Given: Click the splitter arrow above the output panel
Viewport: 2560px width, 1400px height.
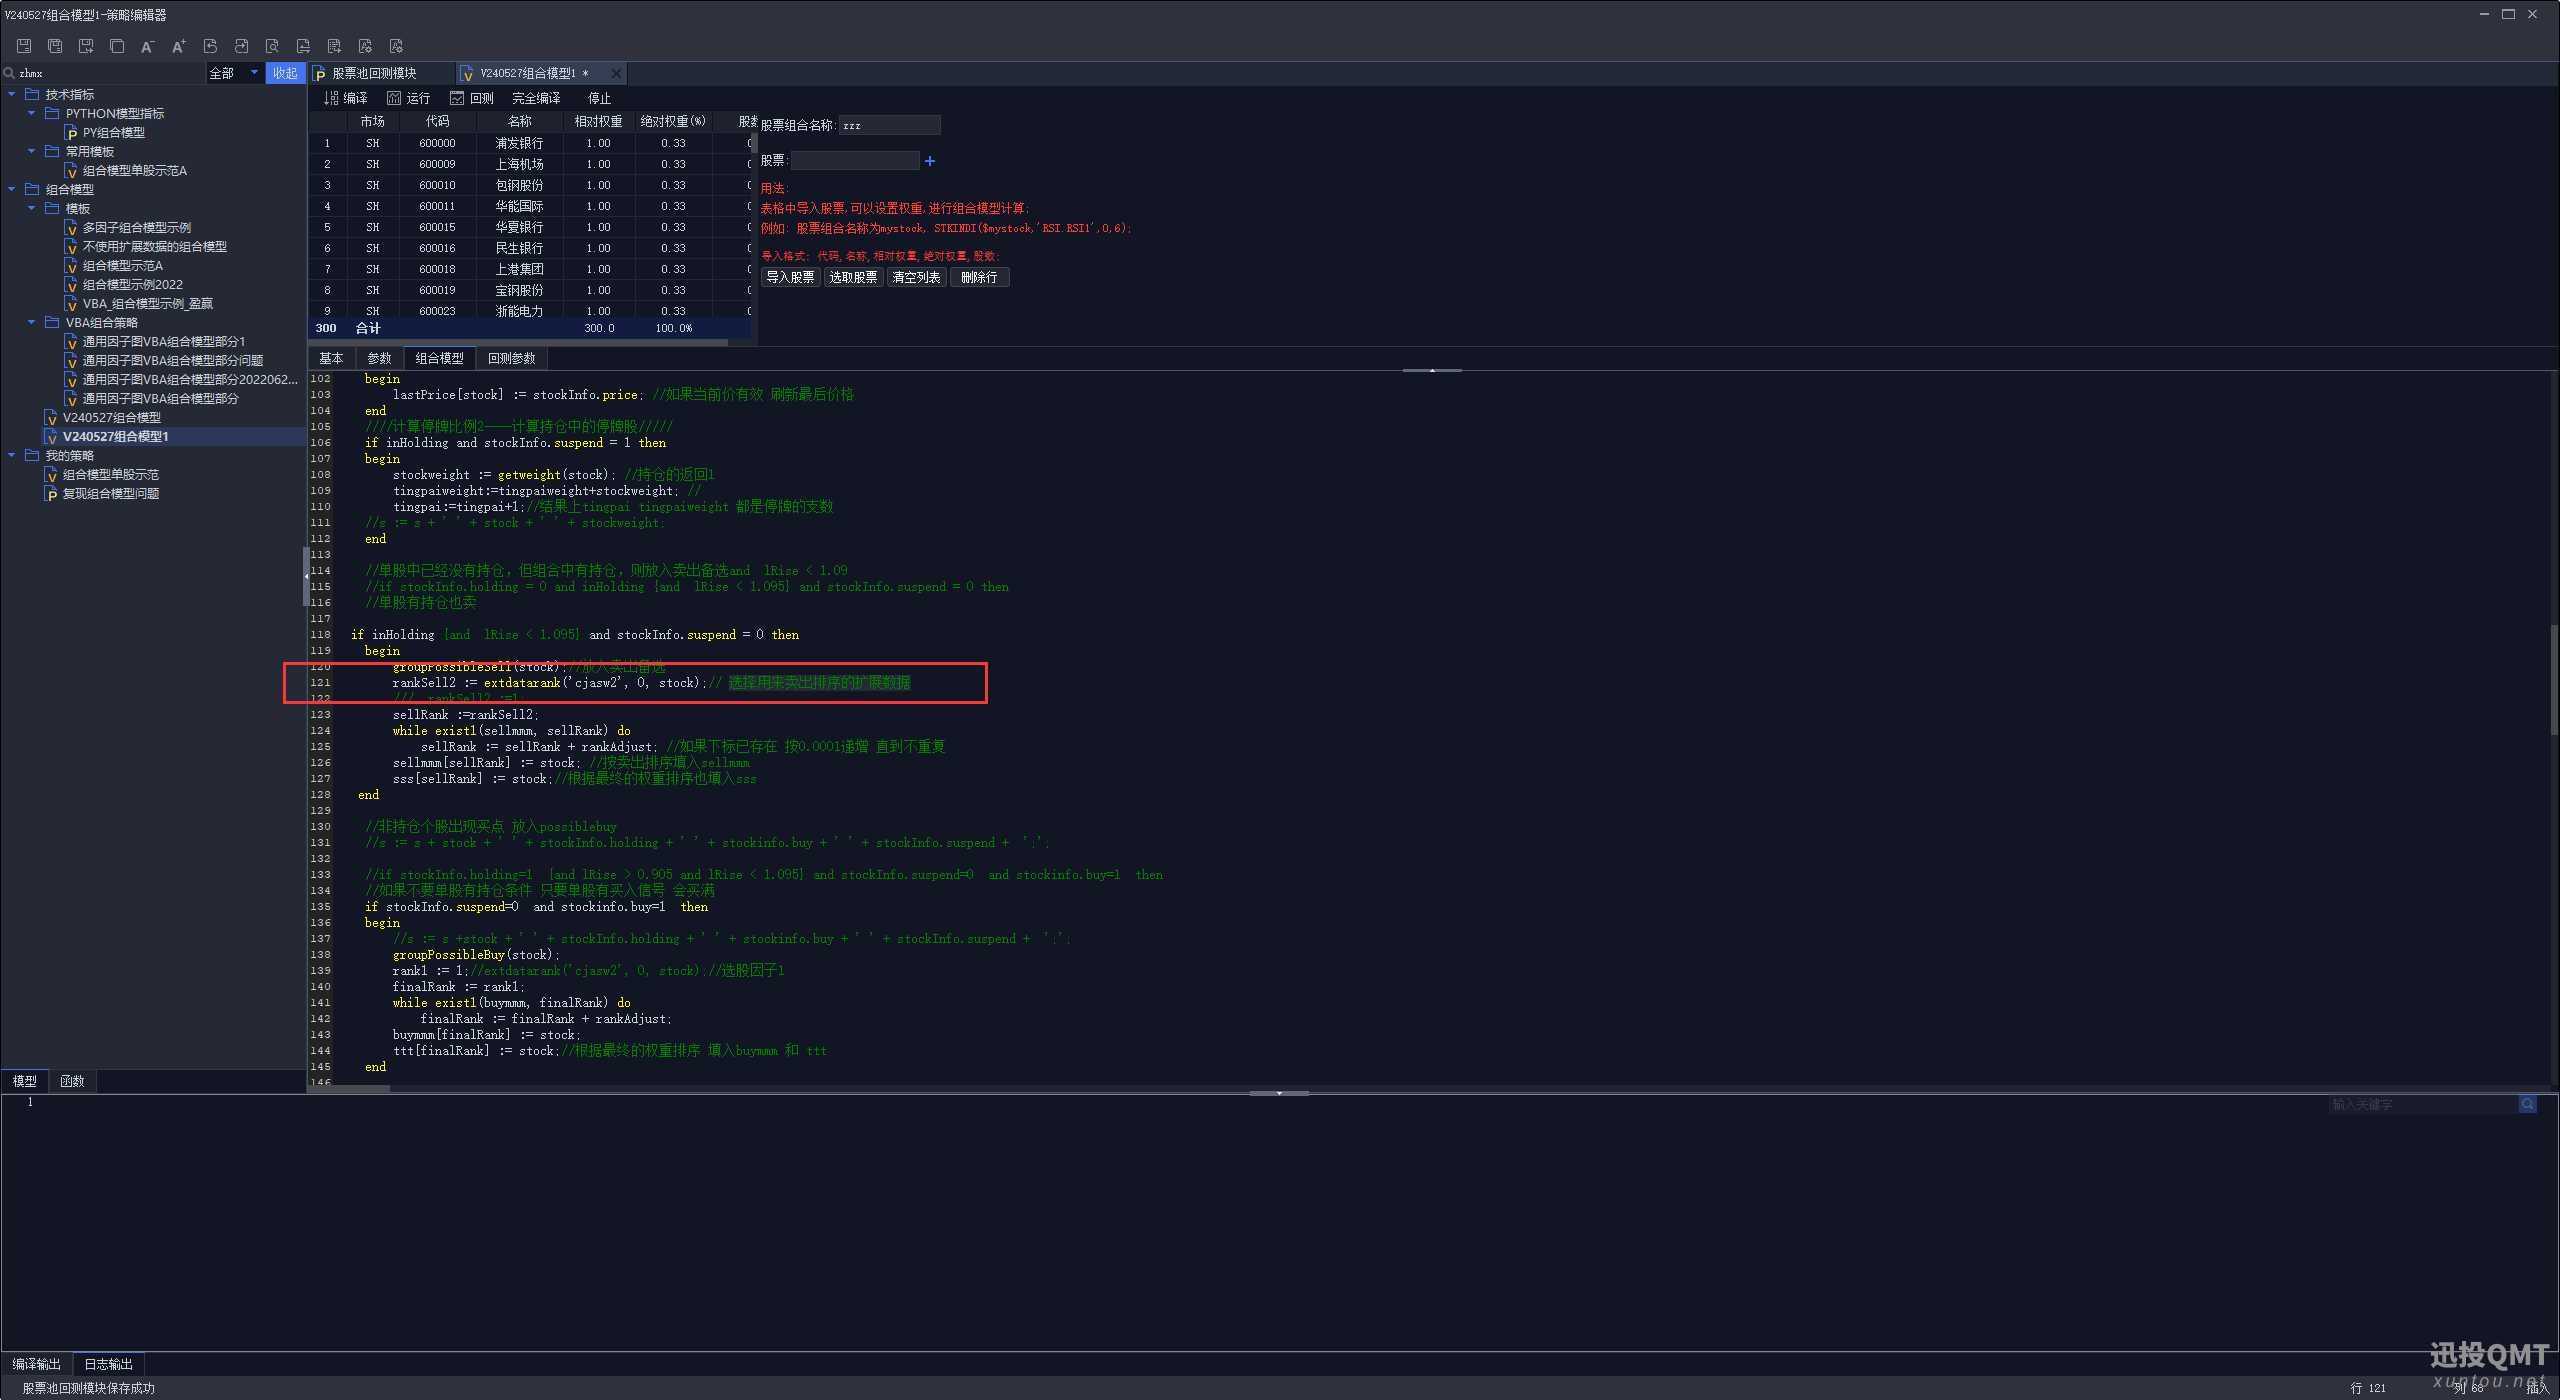Looking at the screenshot, I should (1279, 1093).
